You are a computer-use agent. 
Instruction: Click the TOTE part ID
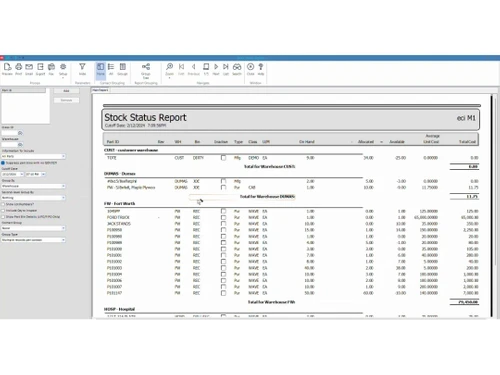point(112,158)
